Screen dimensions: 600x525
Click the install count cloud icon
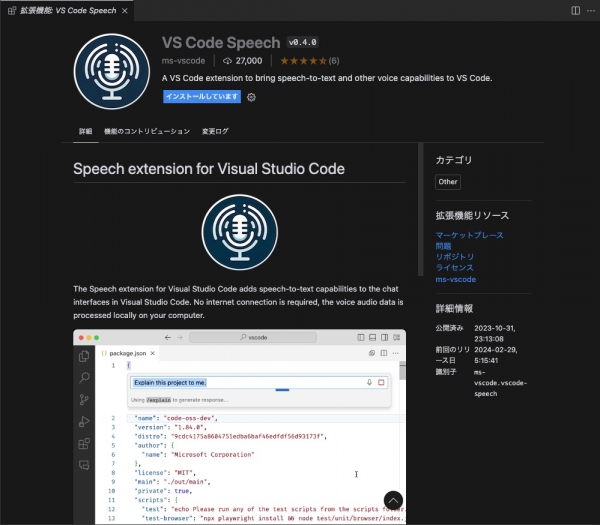pos(227,61)
